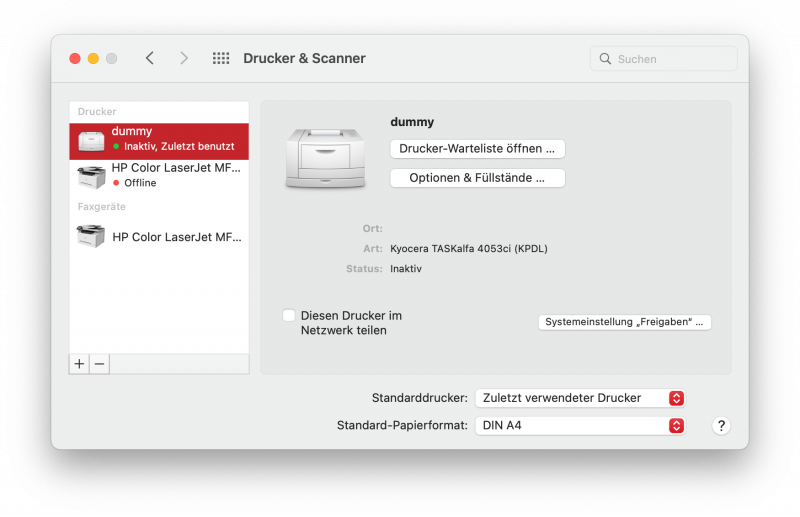Click the 'Standarddrucker:' label
This screenshot has width=800, height=517.
[x=419, y=398]
